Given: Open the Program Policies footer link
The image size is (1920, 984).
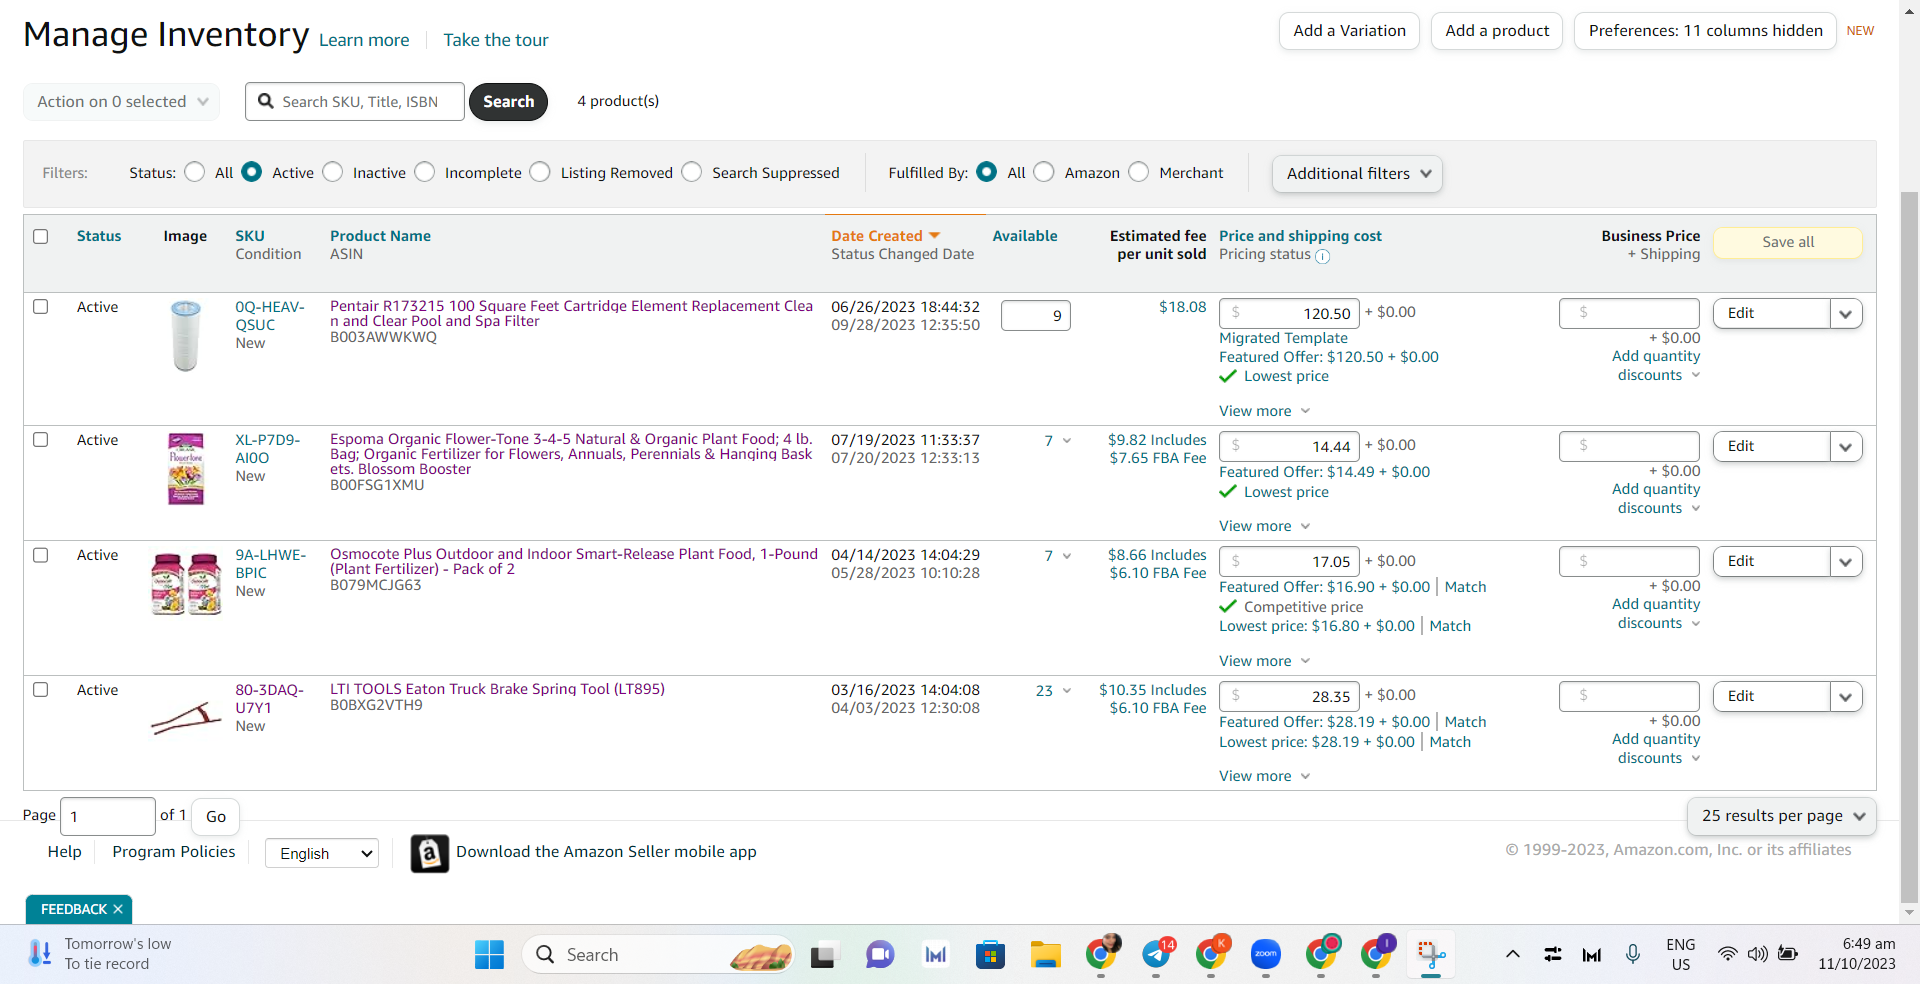Looking at the screenshot, I should pyautogui.click(x=174, y=852).
